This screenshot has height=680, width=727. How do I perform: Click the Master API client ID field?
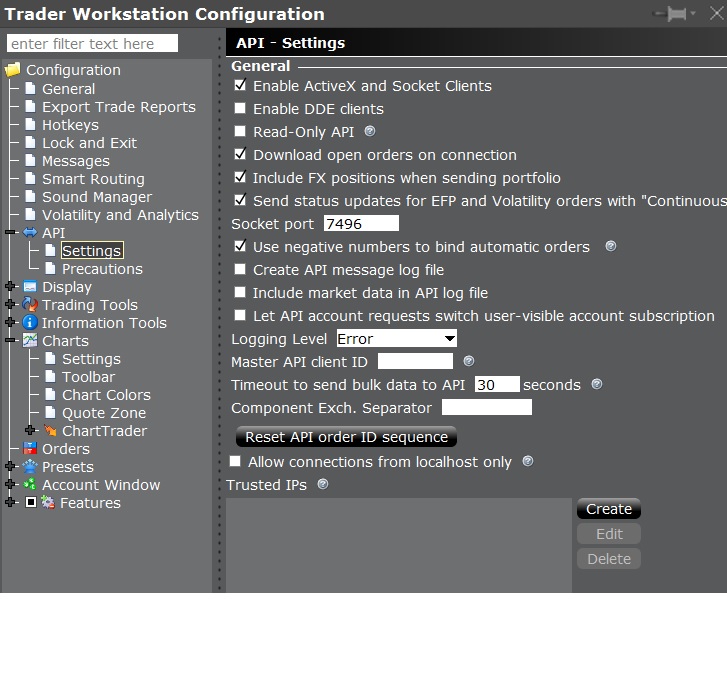[415, 361]
